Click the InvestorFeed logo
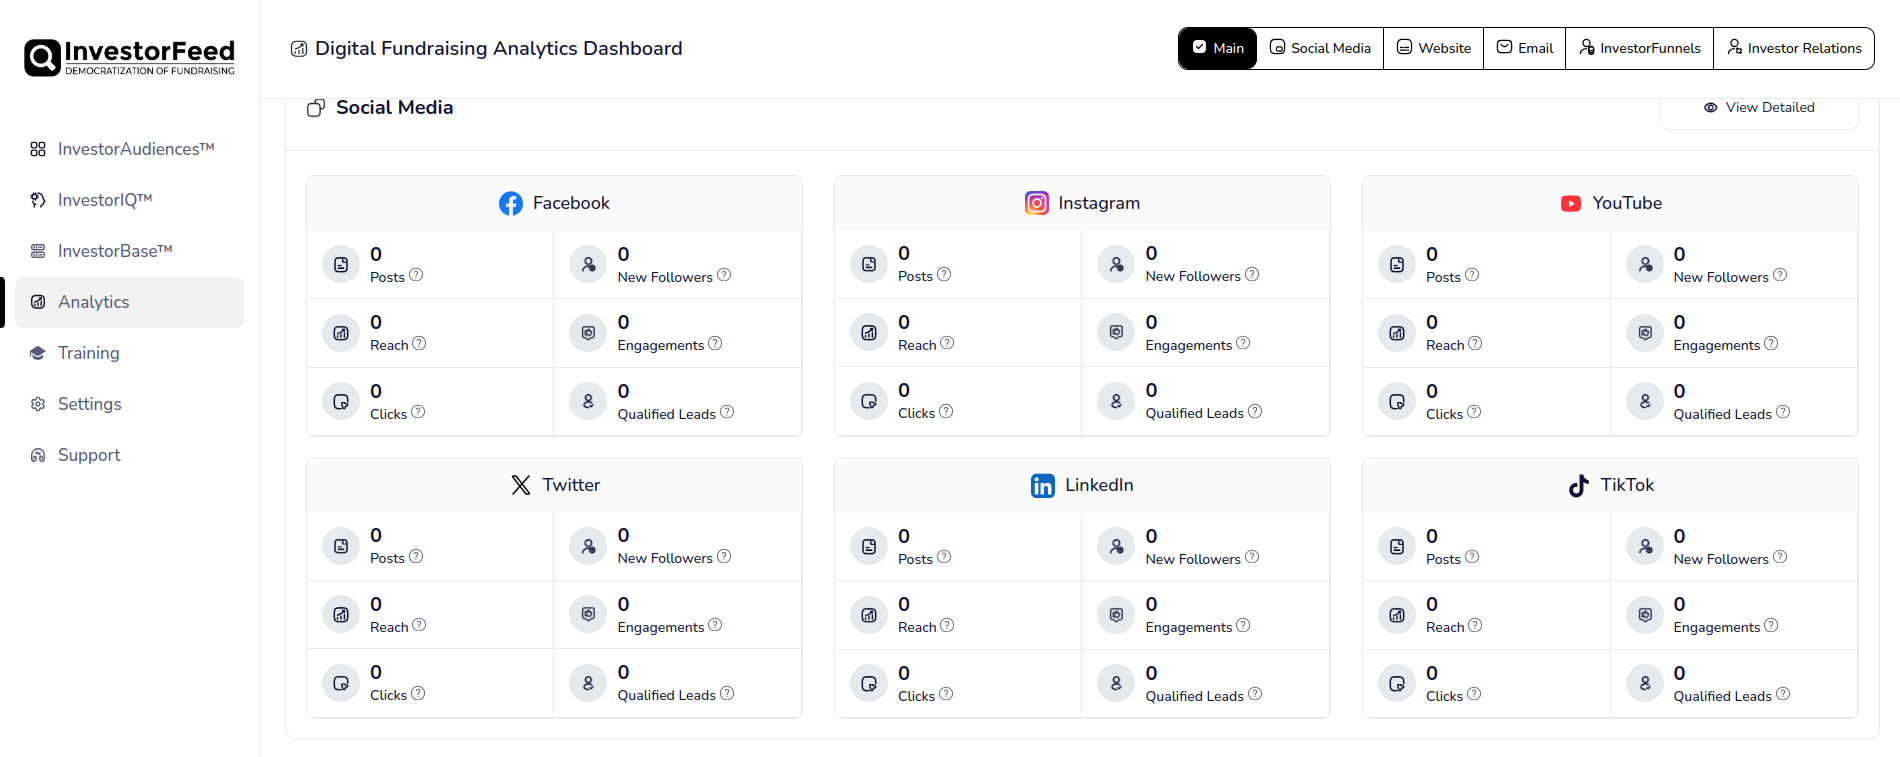The height and width of the screenshot is (757, 1900). (x=130, y=57)
